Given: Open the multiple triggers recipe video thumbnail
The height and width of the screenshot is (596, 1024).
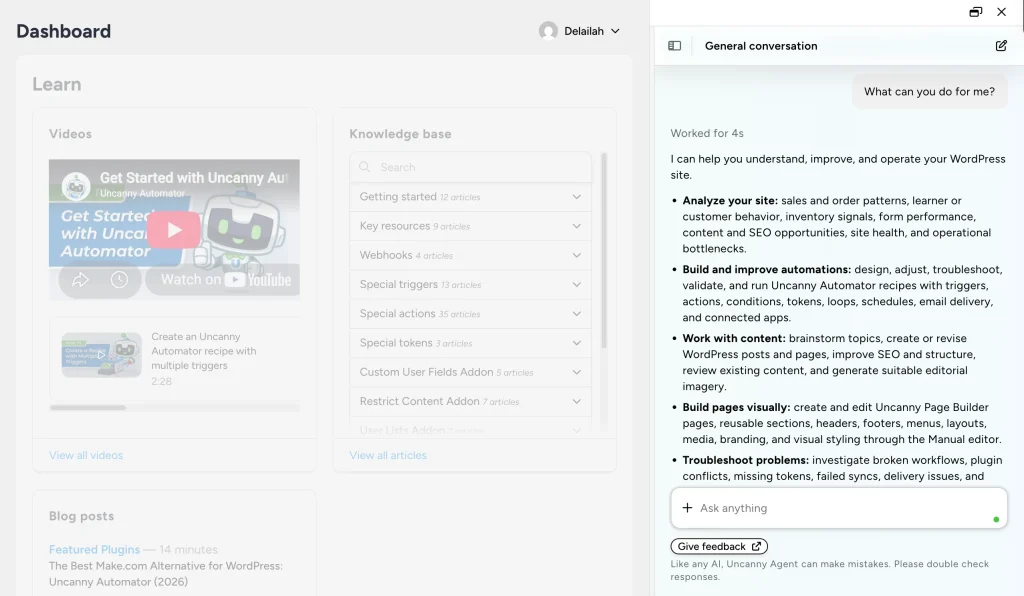Looking at the screenshot, I should click(x=101, y=355).
